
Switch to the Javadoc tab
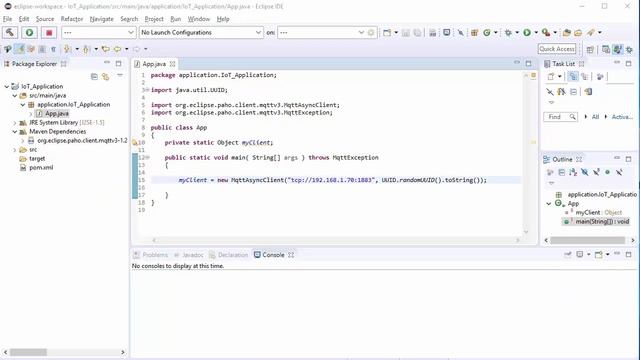188,255
